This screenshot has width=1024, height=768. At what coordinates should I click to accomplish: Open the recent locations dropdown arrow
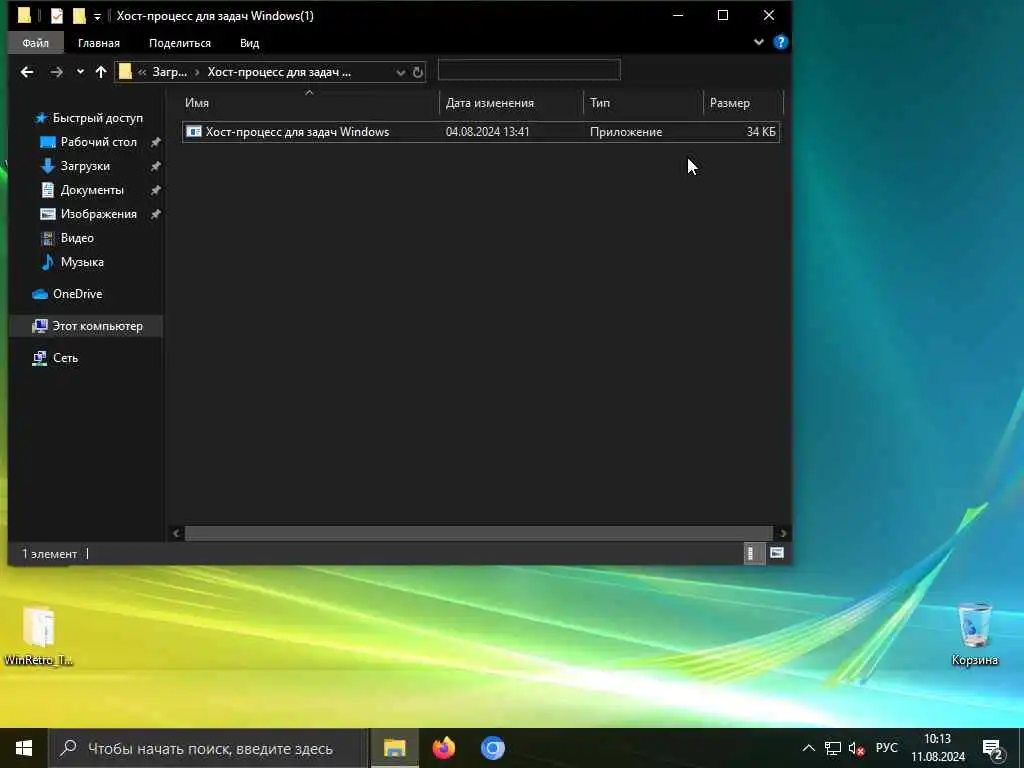(80, 72)
